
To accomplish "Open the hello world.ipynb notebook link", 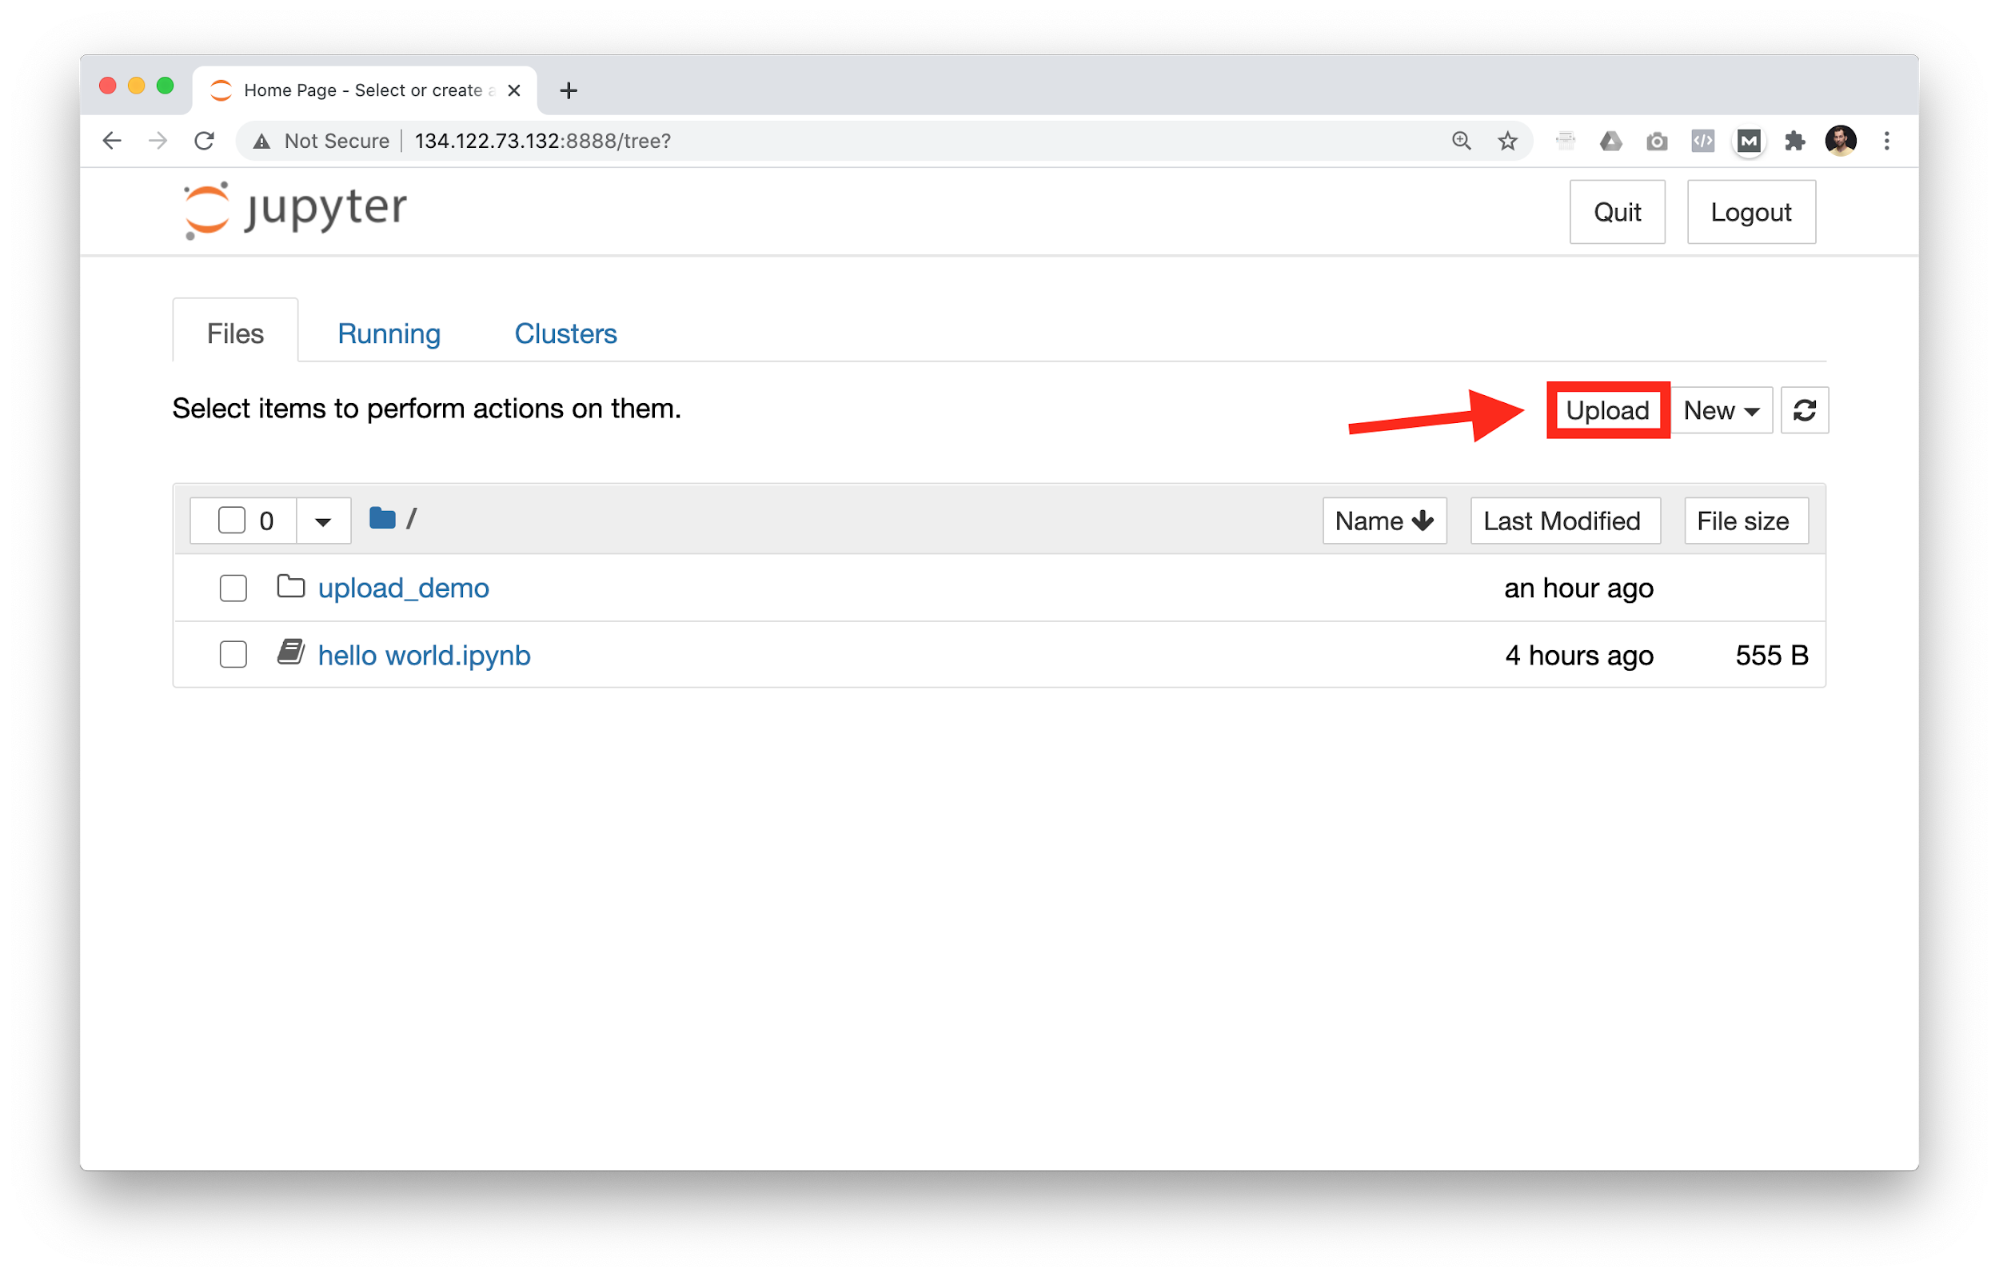I will 424,655.
